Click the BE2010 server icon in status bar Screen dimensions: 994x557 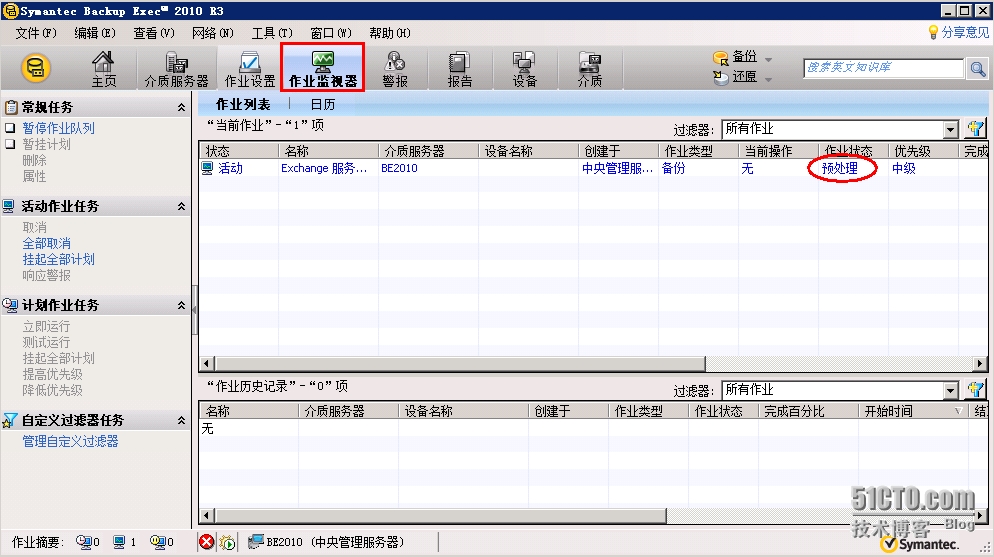(255, 542)
